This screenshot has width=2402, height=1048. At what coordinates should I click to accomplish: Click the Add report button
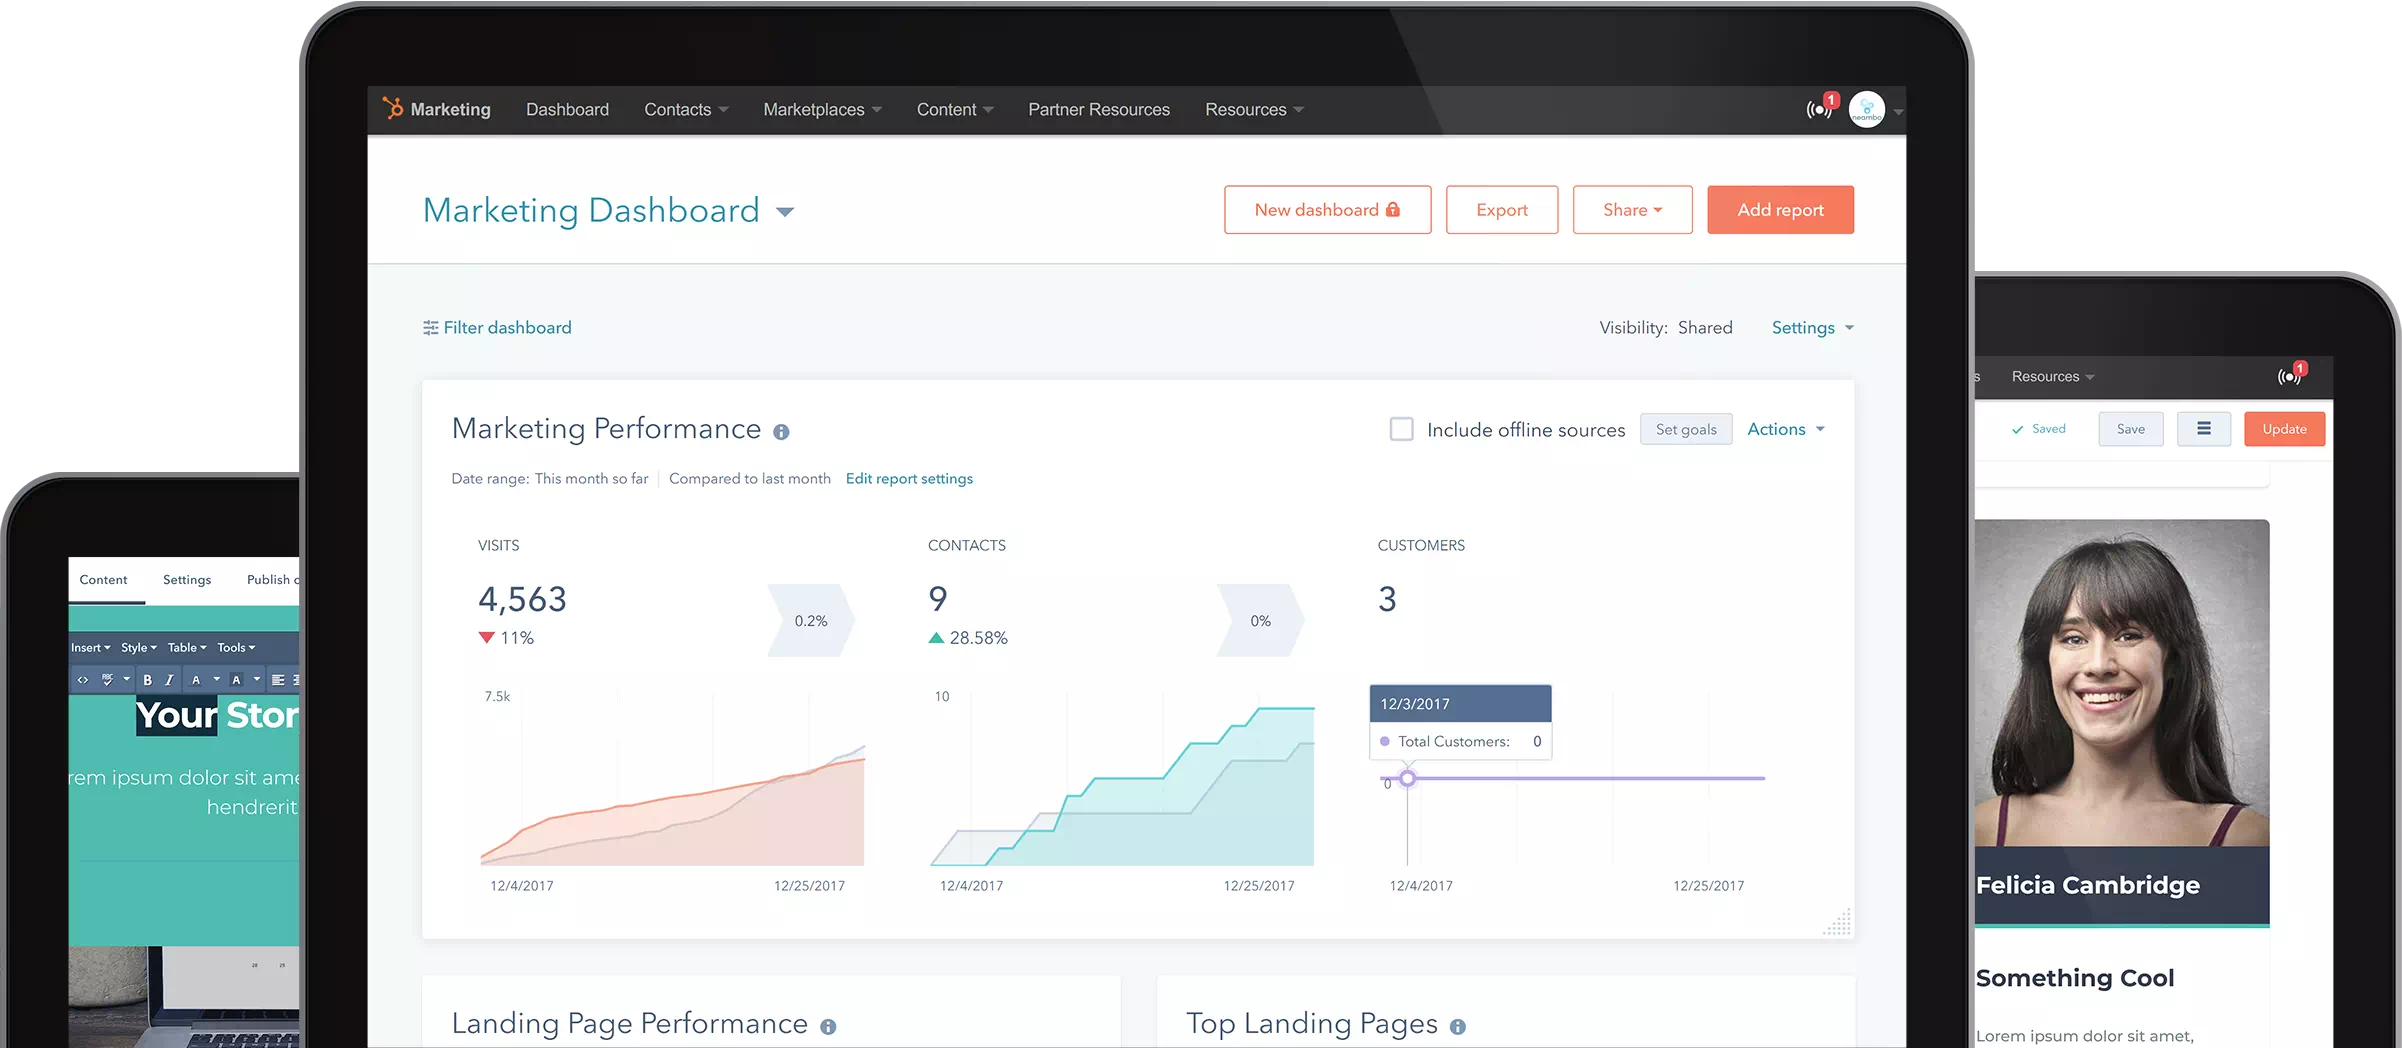click(x=1779, y=210)
